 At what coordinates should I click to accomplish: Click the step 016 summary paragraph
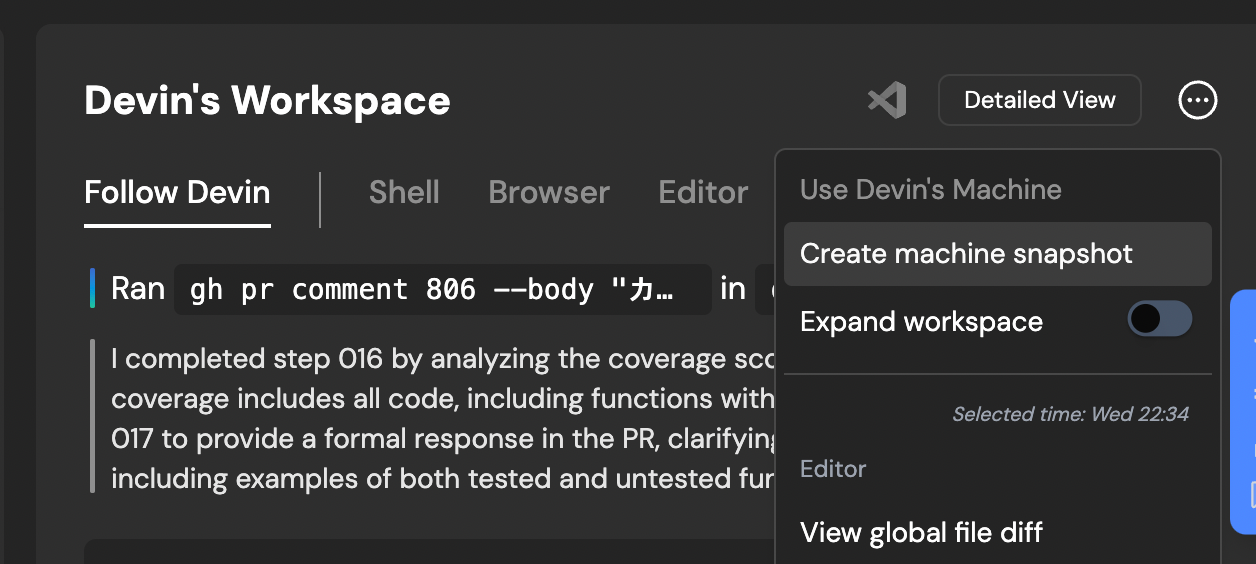pyautogui.click(x=443, y=418)
